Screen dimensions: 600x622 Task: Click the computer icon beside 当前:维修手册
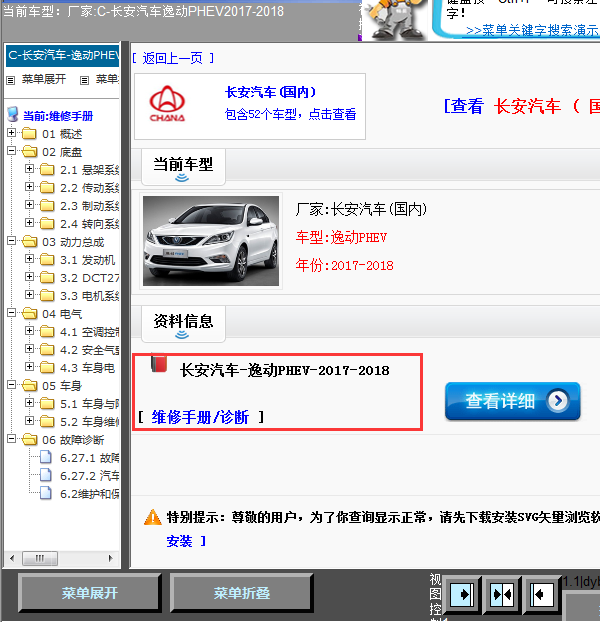[x=13, y=114]
